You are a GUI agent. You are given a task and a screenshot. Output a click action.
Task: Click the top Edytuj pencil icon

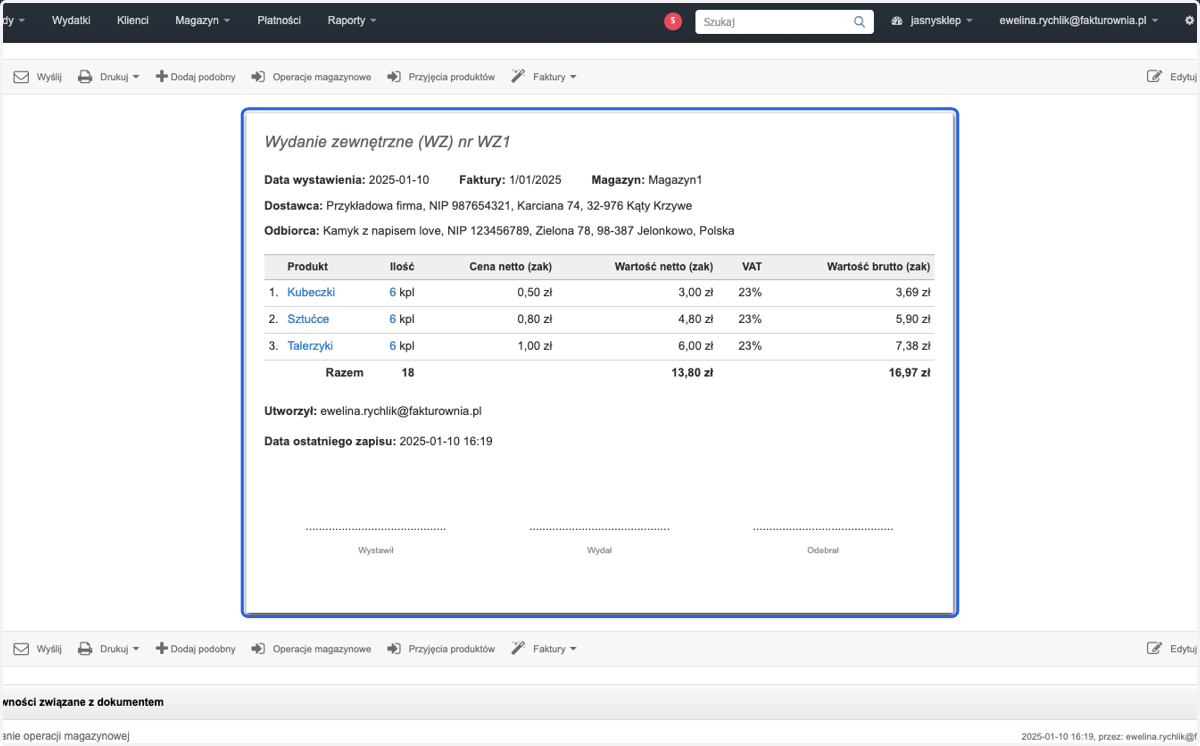pyautogui.click(x=1155, y=77)
